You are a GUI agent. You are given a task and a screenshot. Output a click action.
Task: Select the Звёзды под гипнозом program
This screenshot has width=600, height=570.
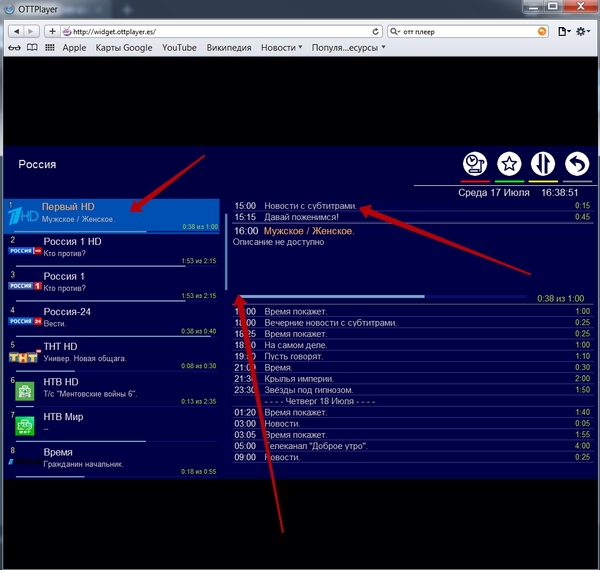point(412,390)
